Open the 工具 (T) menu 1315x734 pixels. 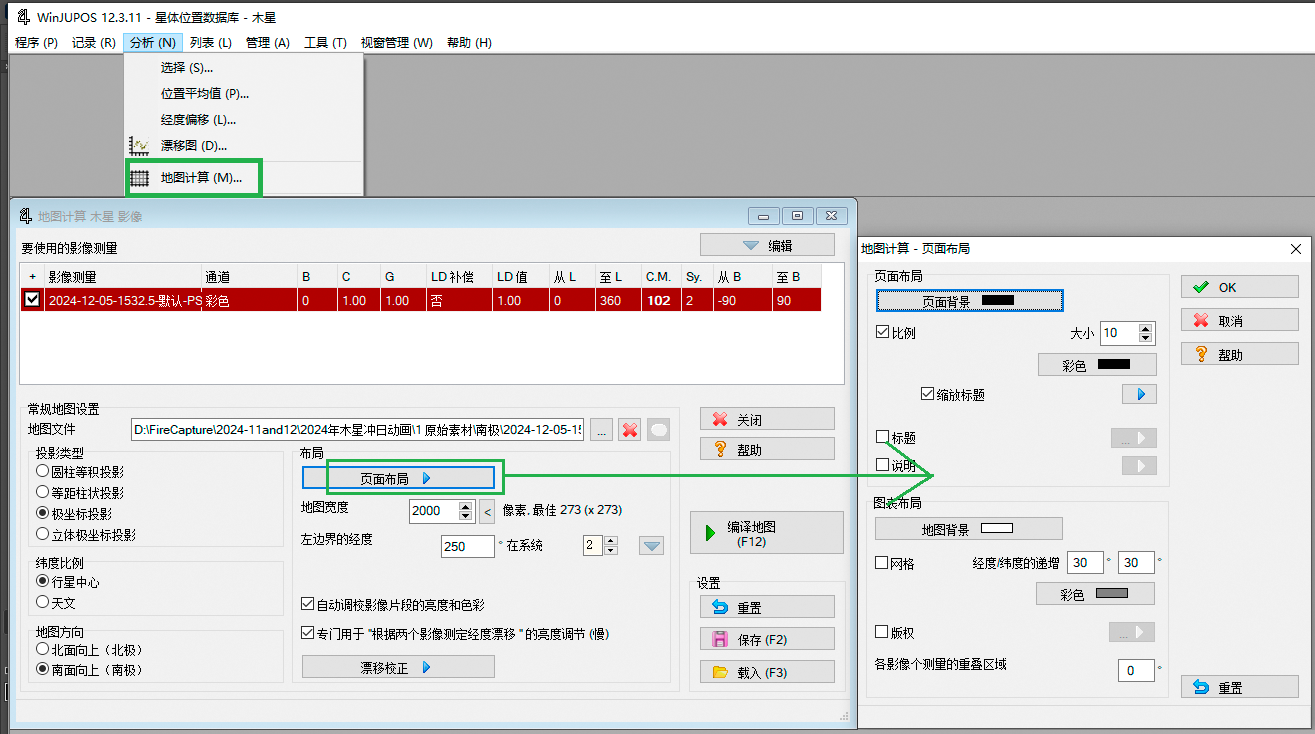point(325,43)
